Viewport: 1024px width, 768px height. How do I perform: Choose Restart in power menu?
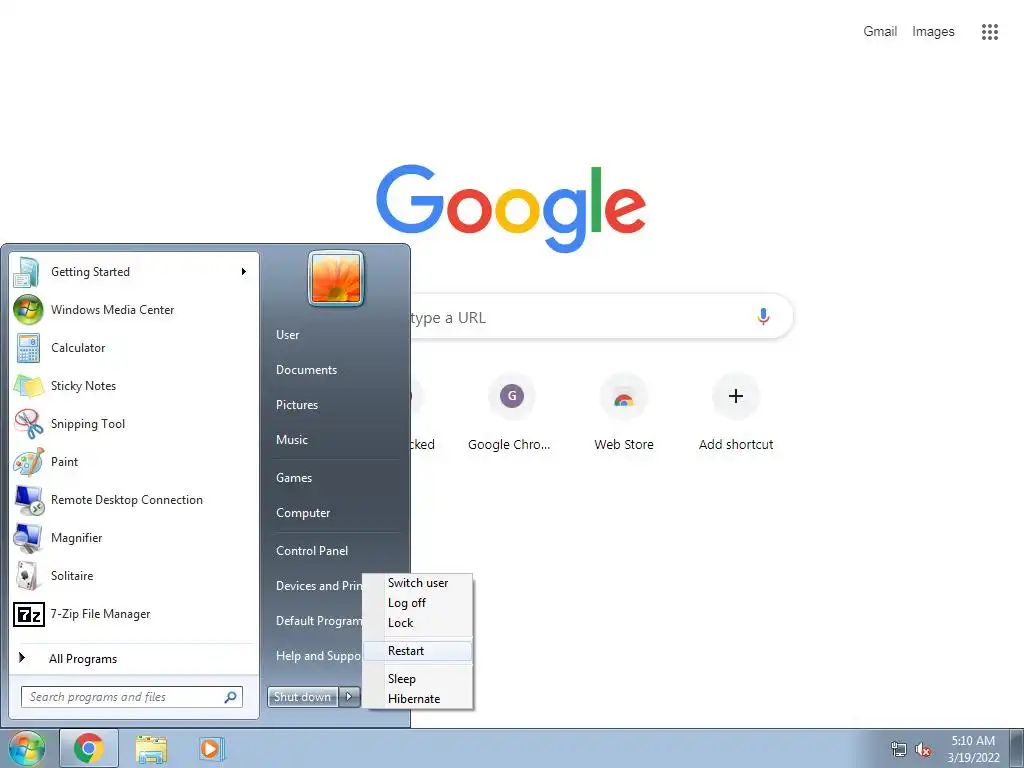(x=418, y=650)
